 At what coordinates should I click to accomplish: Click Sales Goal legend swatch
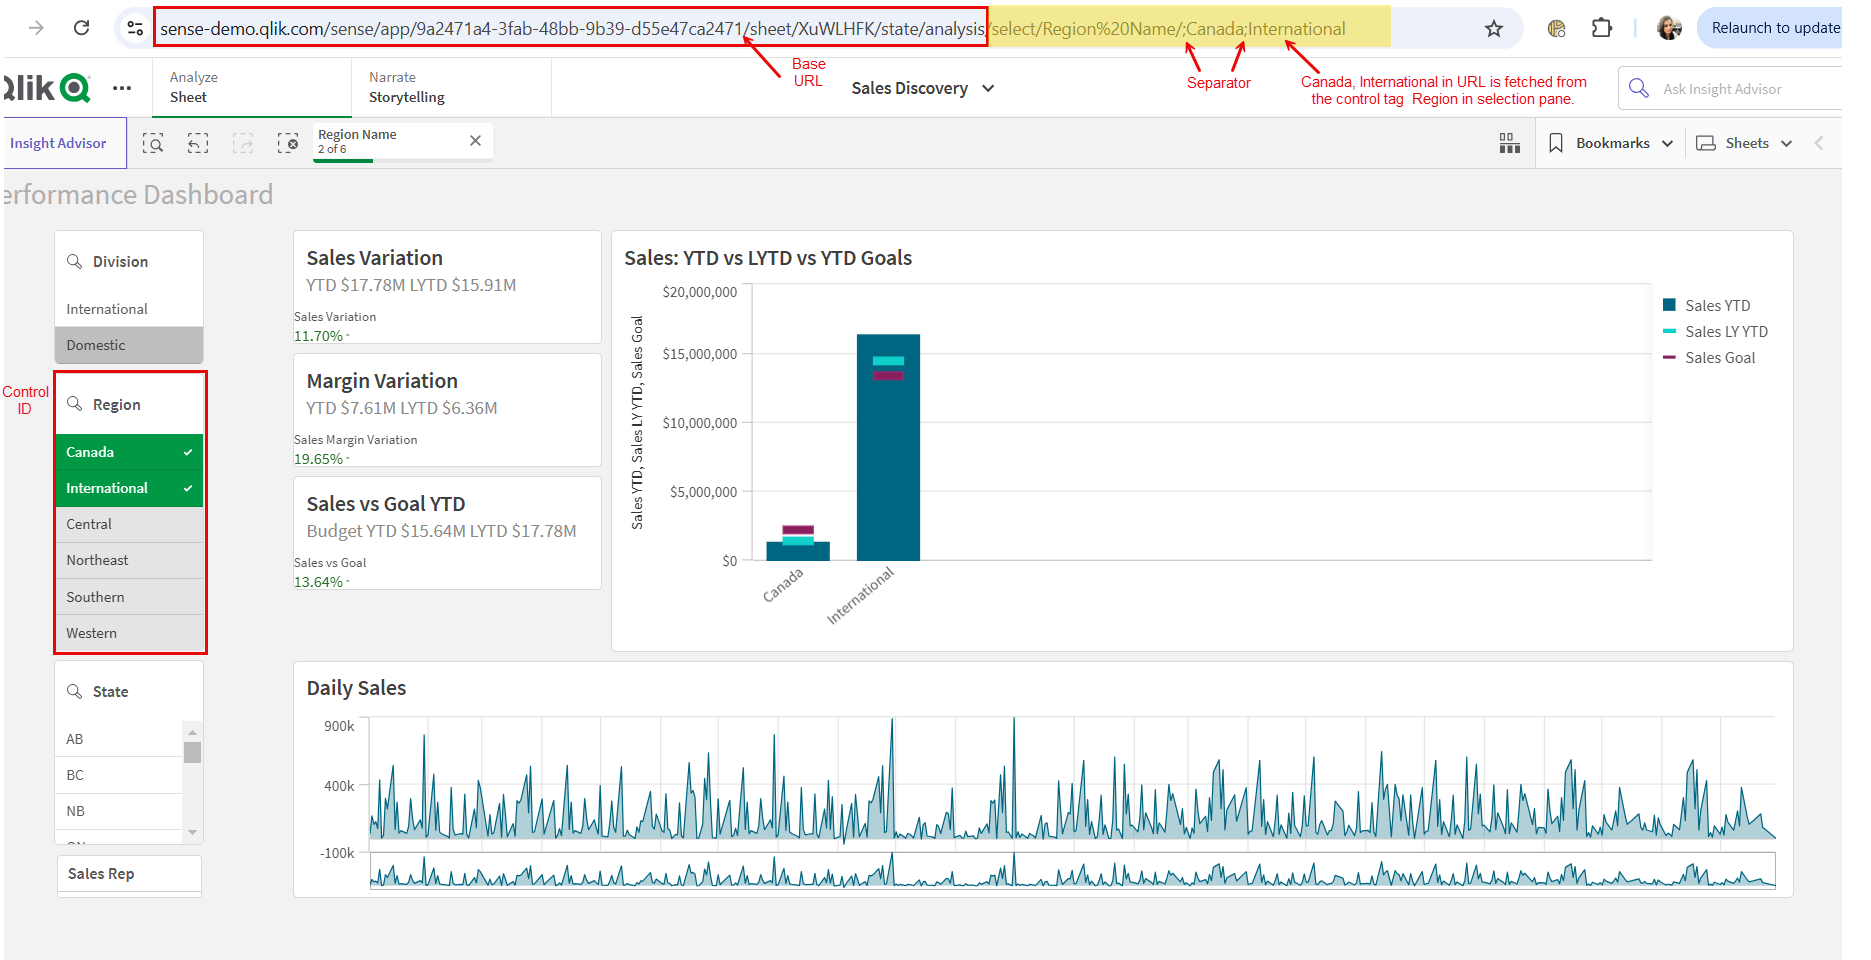(x=1669, y=357)
